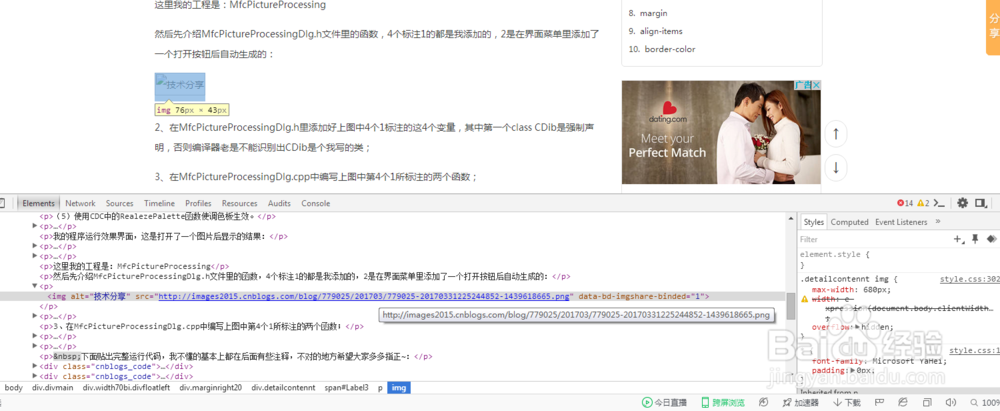The width and height of the screenshot is (1000, 411).
Task: Open the img src URL link
Action: (364, 297)
